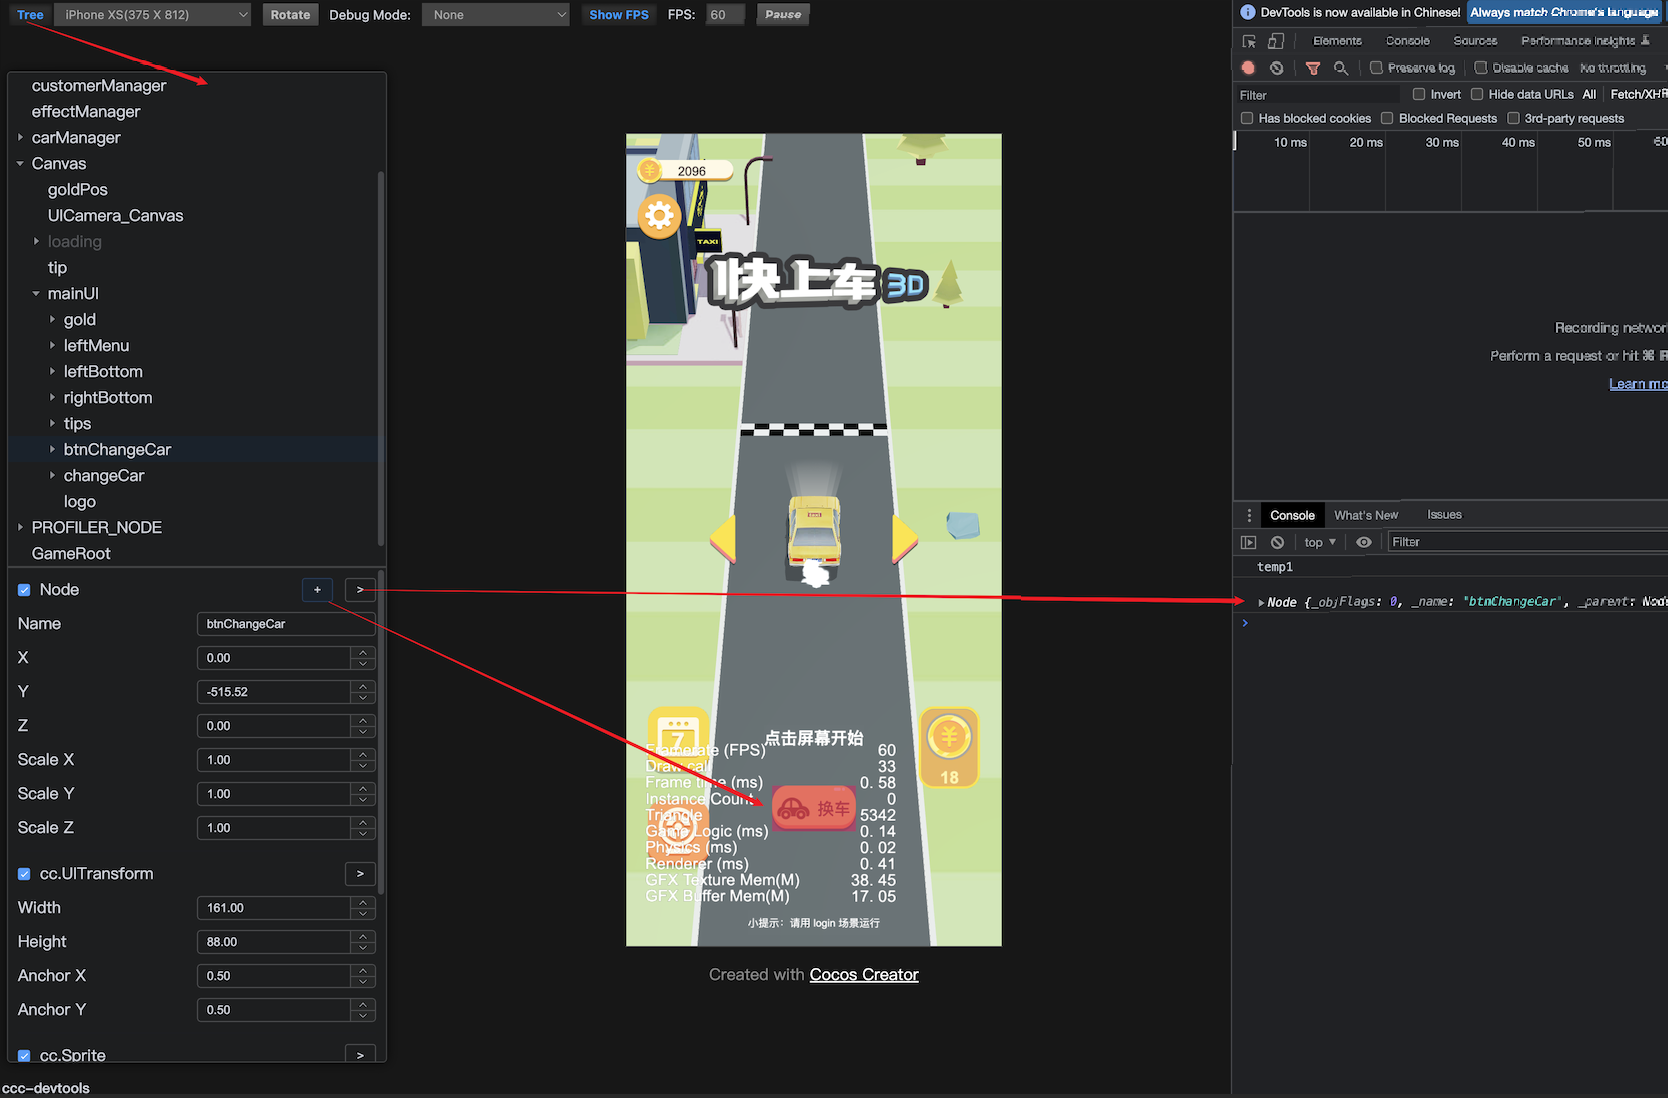This screenshot has width=1668, height=1098.
Task: Open the network filter funnel icon
Action: click(1312, 68)
